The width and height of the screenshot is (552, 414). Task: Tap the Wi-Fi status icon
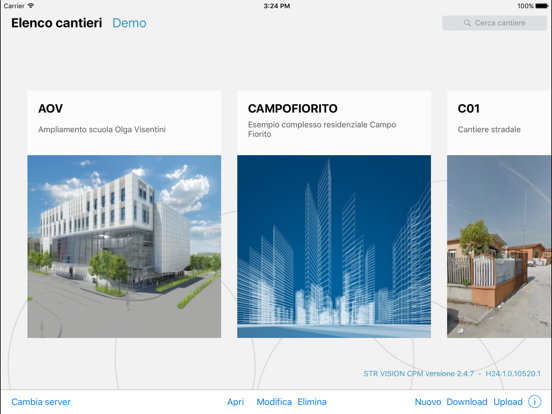(x=31, y=6)
